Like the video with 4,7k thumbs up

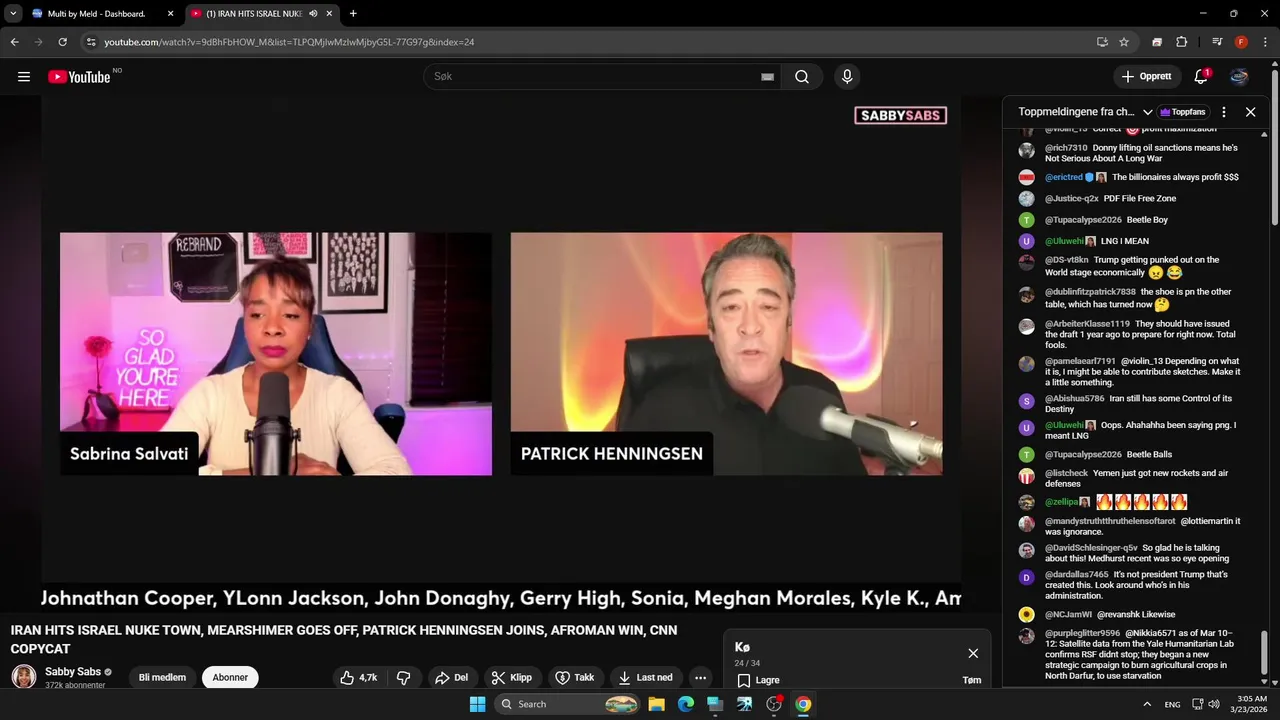coord(358,677)
